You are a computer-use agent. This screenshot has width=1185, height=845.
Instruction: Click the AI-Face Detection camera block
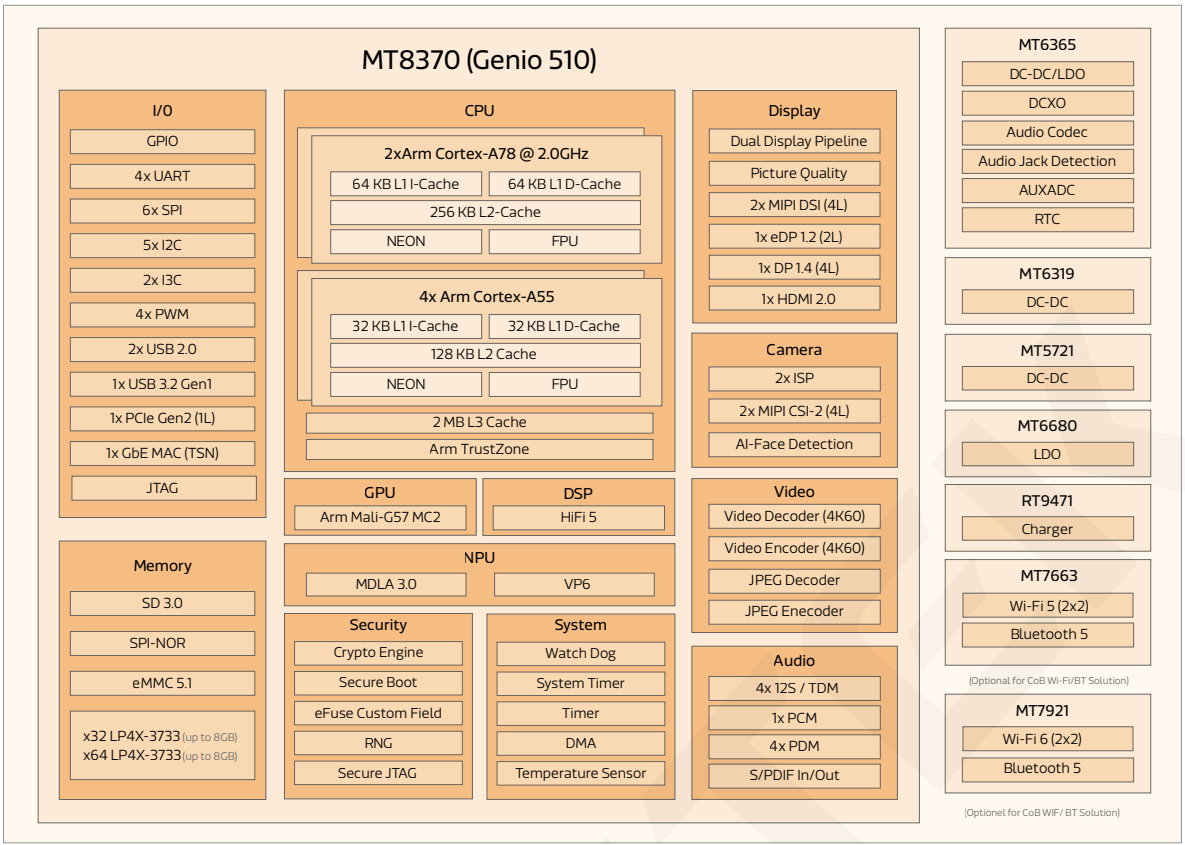794,444
